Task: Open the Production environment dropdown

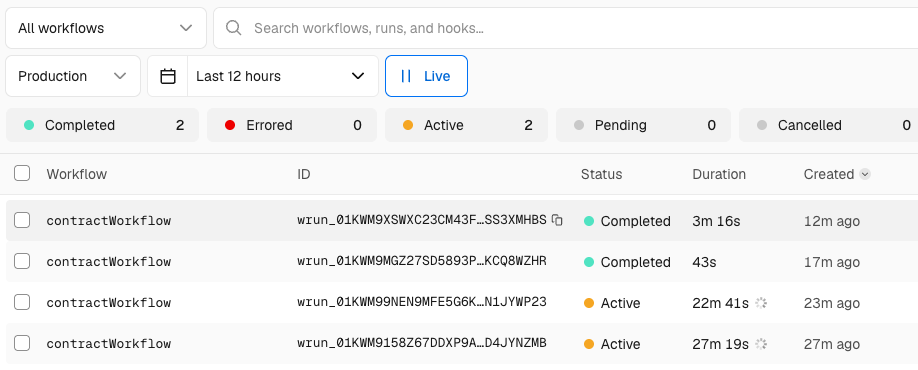Action: pos(73,76)
